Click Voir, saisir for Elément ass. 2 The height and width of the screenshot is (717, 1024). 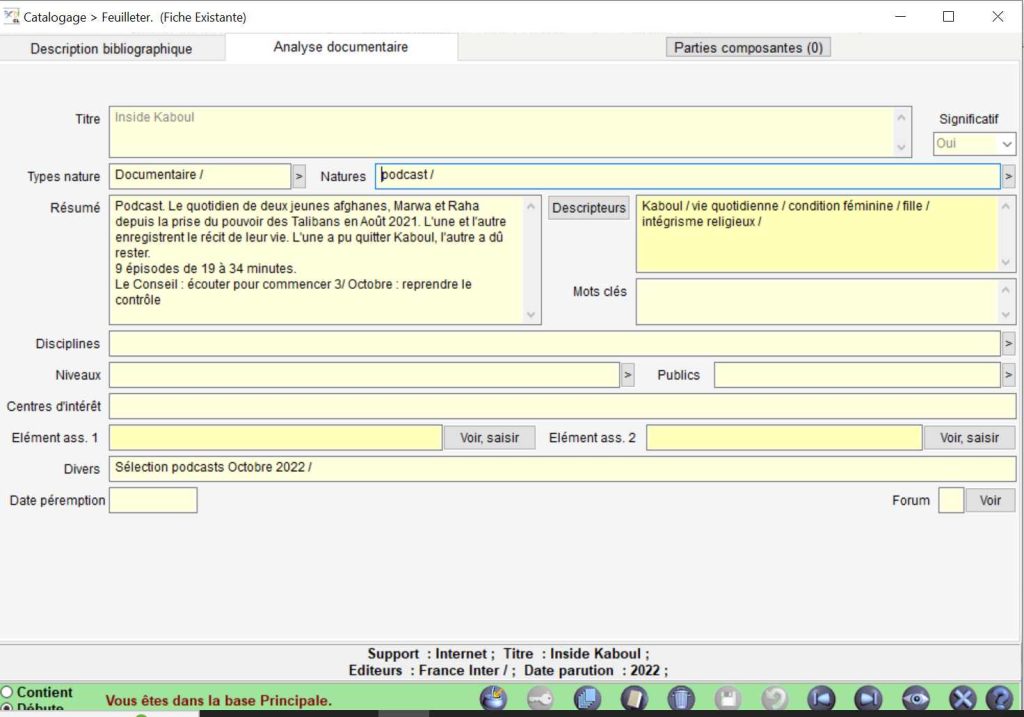[970, 438]
